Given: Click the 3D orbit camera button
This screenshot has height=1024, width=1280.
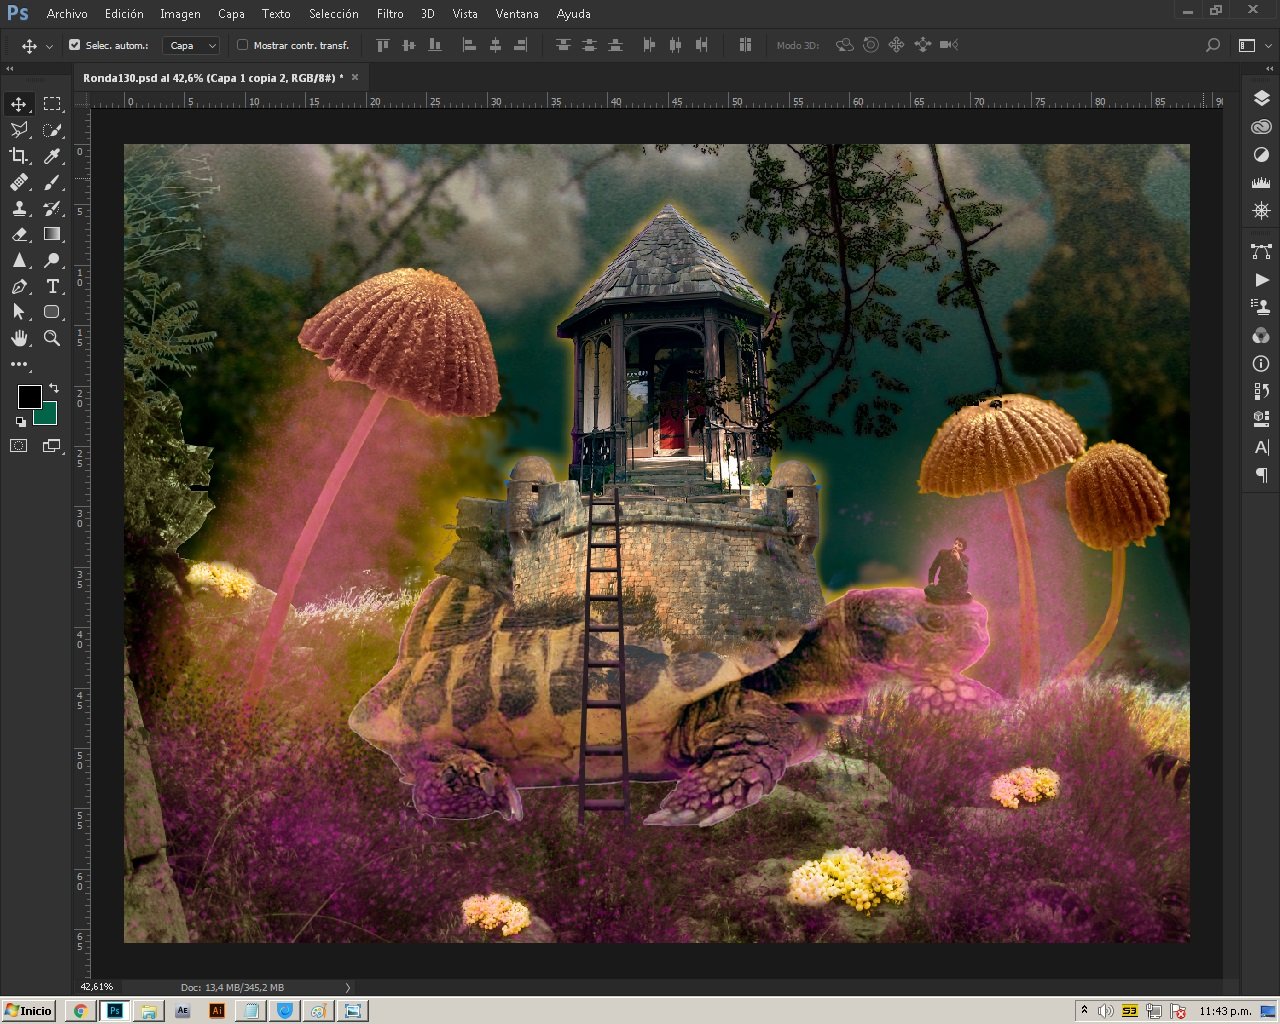Looking at the screenshot, I should pyautogui.click(x=845, y=45).
